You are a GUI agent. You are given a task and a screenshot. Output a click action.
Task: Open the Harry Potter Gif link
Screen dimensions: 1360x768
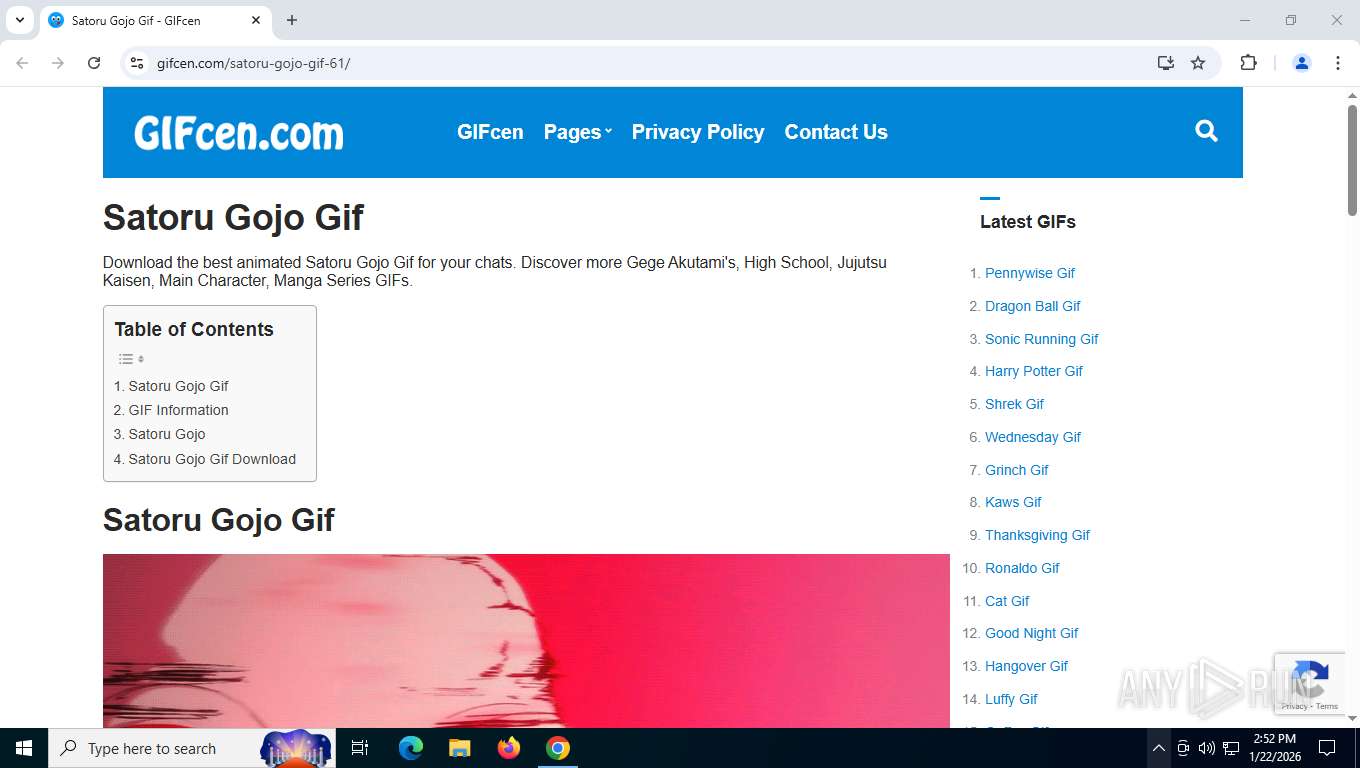point(1034,371)
